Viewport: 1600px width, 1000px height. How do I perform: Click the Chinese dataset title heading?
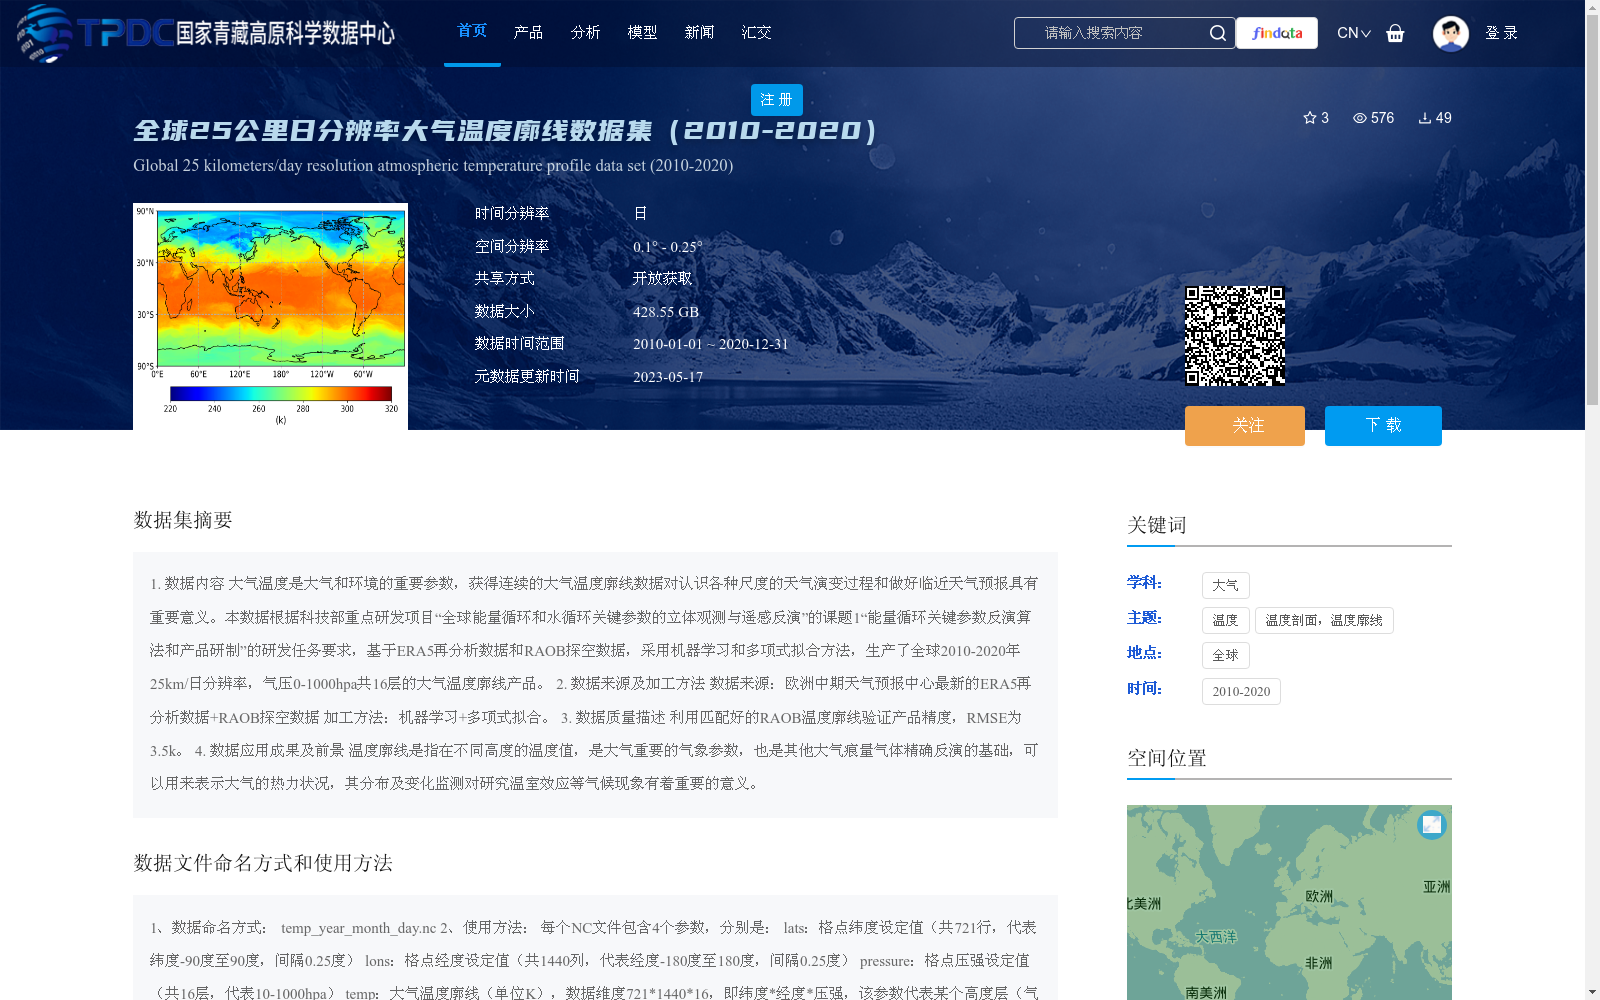click(505, 131)
